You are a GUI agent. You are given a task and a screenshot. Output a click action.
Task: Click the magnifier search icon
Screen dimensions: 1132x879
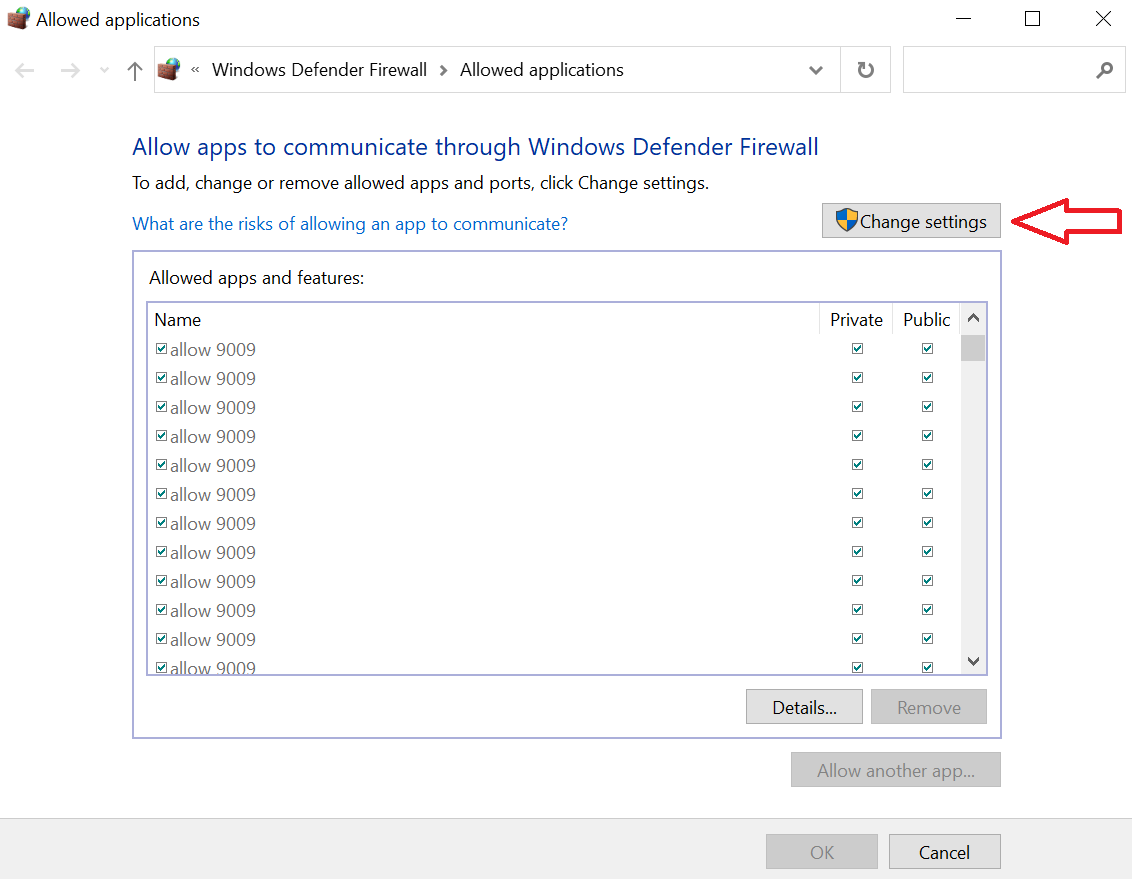(x=1104, y=70)
